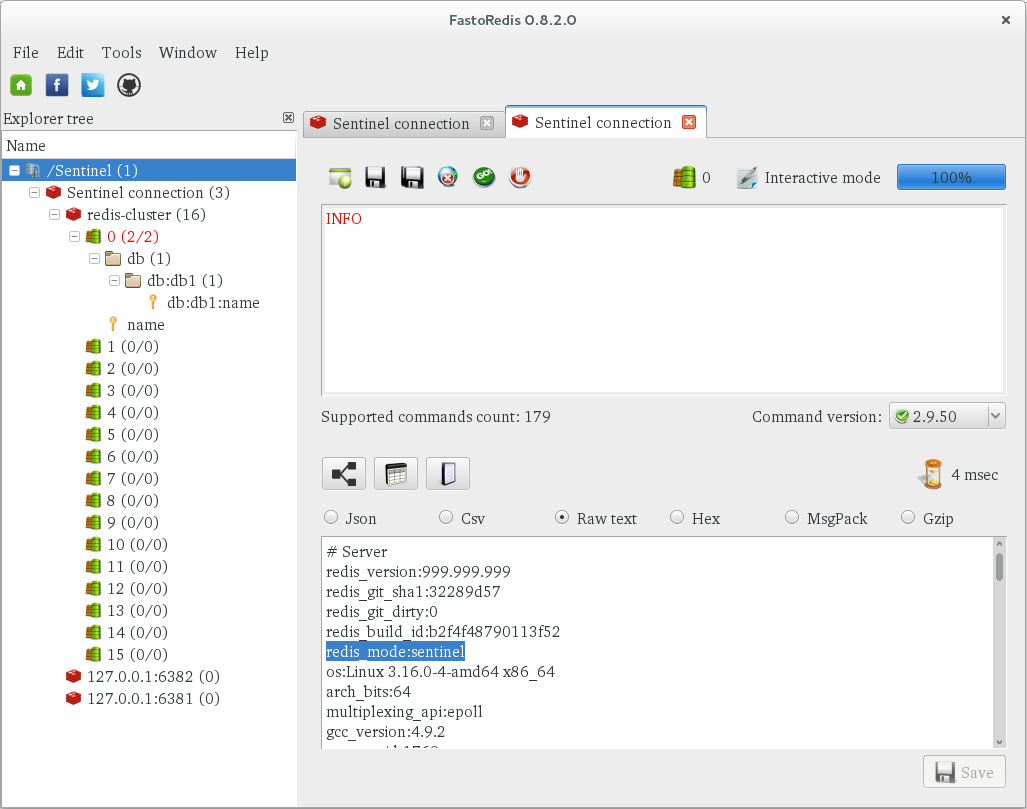Click the 100% progress bar
Screen dimensions: 1027x809
point(951,178)
